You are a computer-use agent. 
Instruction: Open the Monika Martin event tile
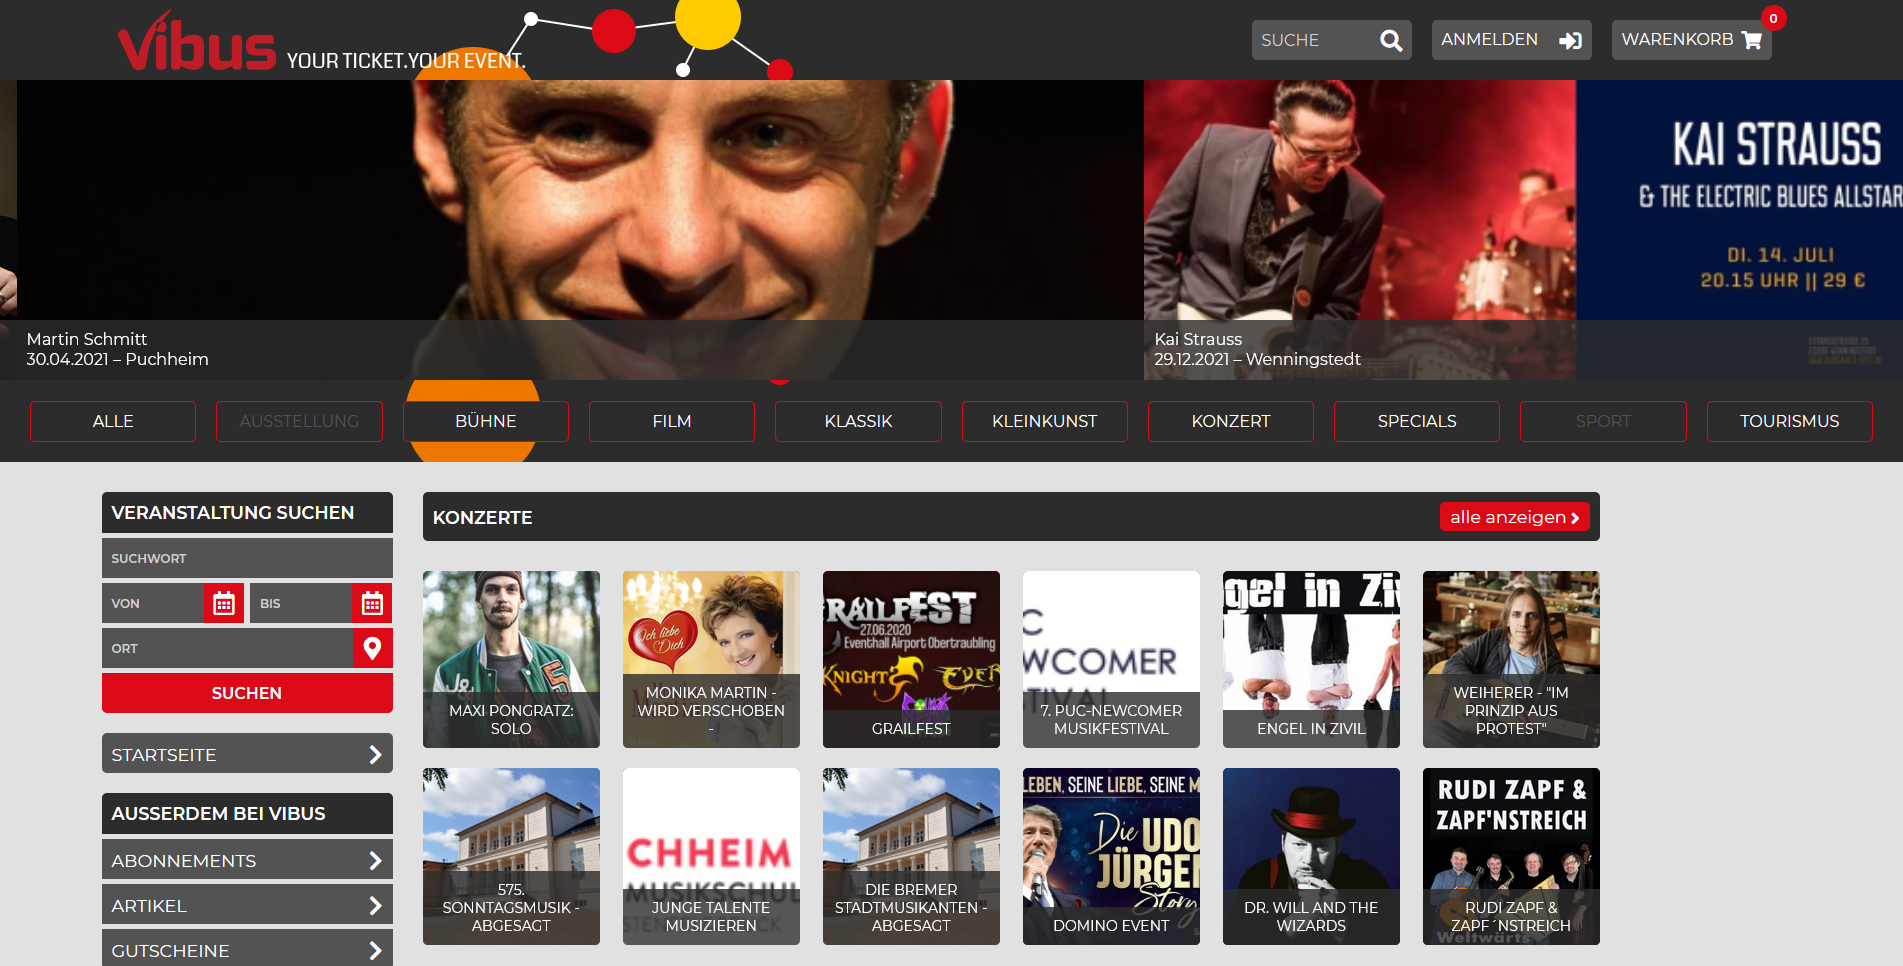pos(711,659)
